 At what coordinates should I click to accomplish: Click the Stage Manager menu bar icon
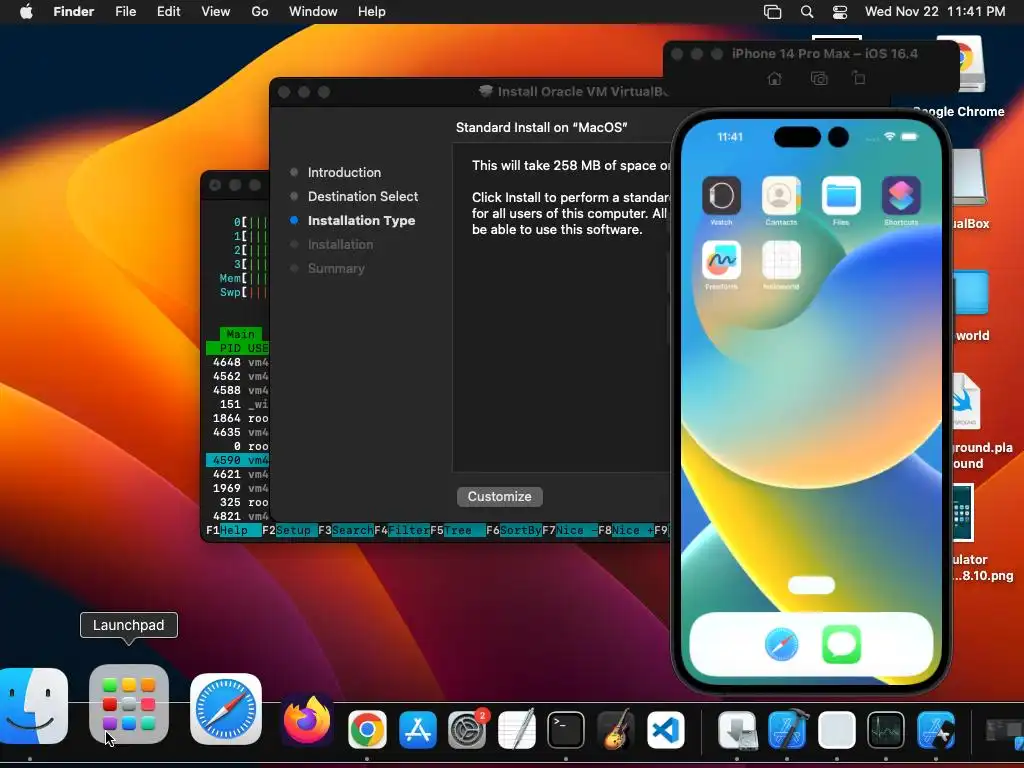773,12
